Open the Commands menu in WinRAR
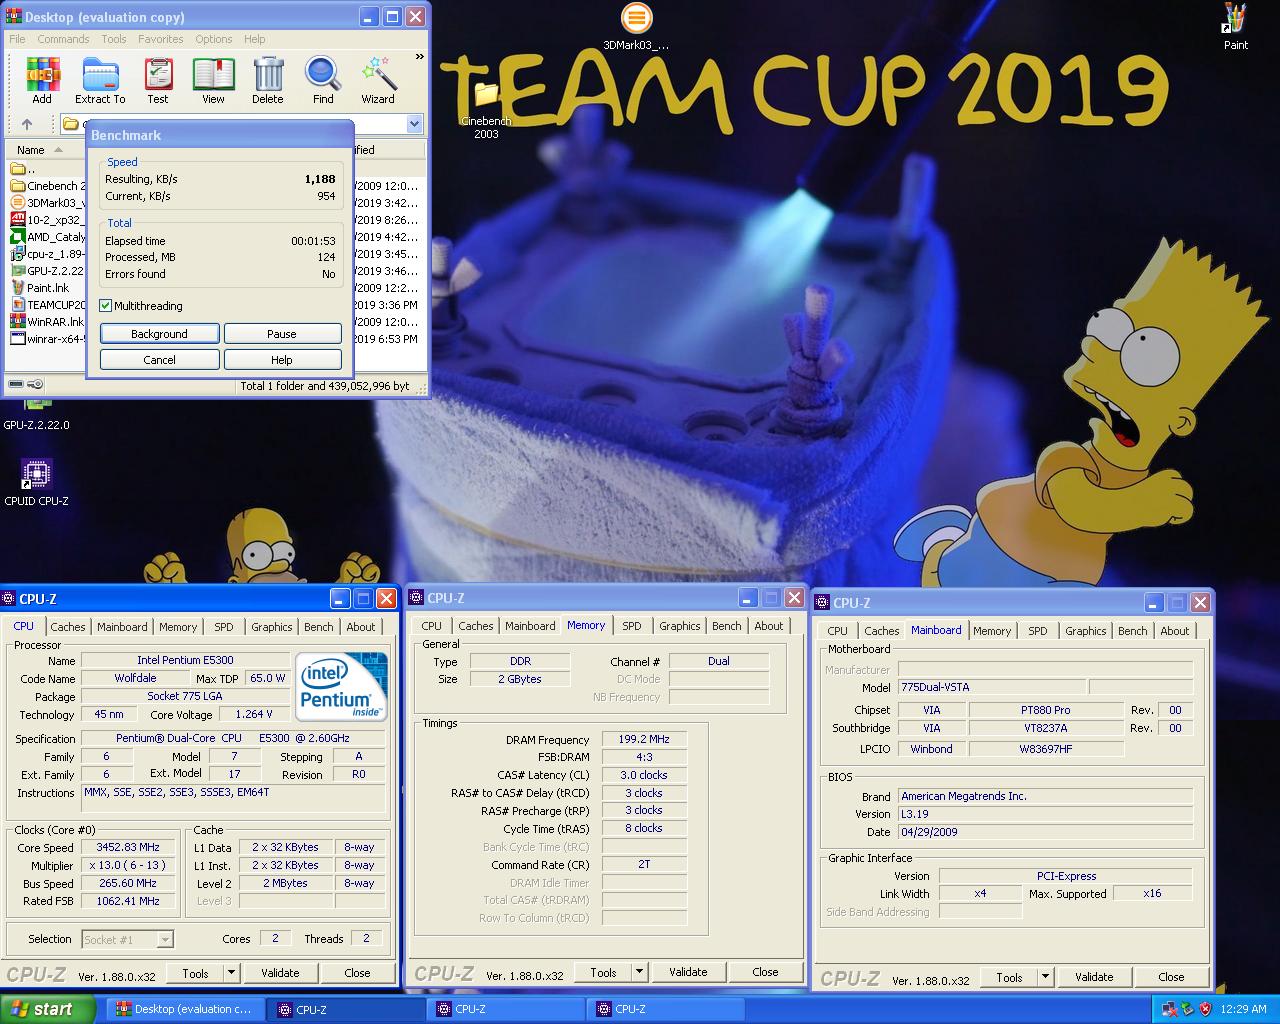 point(63,39)
